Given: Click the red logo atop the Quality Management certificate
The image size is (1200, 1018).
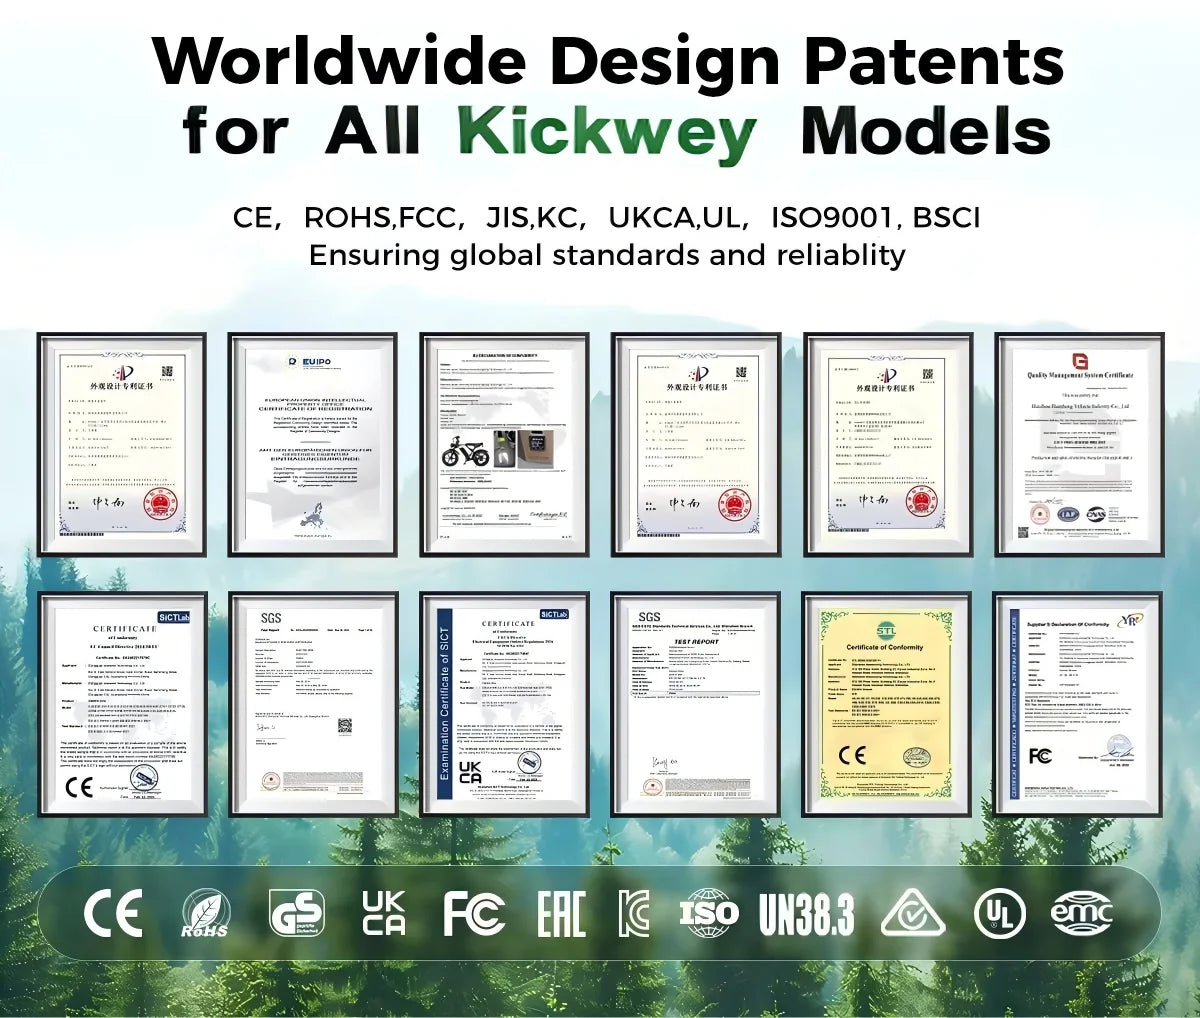Looking at the screenshot, I should point(1080,360).
